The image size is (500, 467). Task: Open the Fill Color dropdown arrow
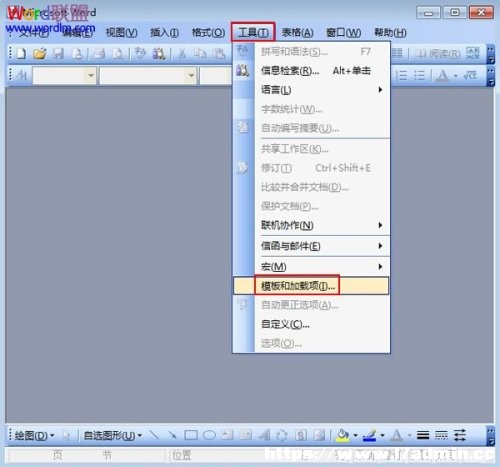[x=355, y=435]
